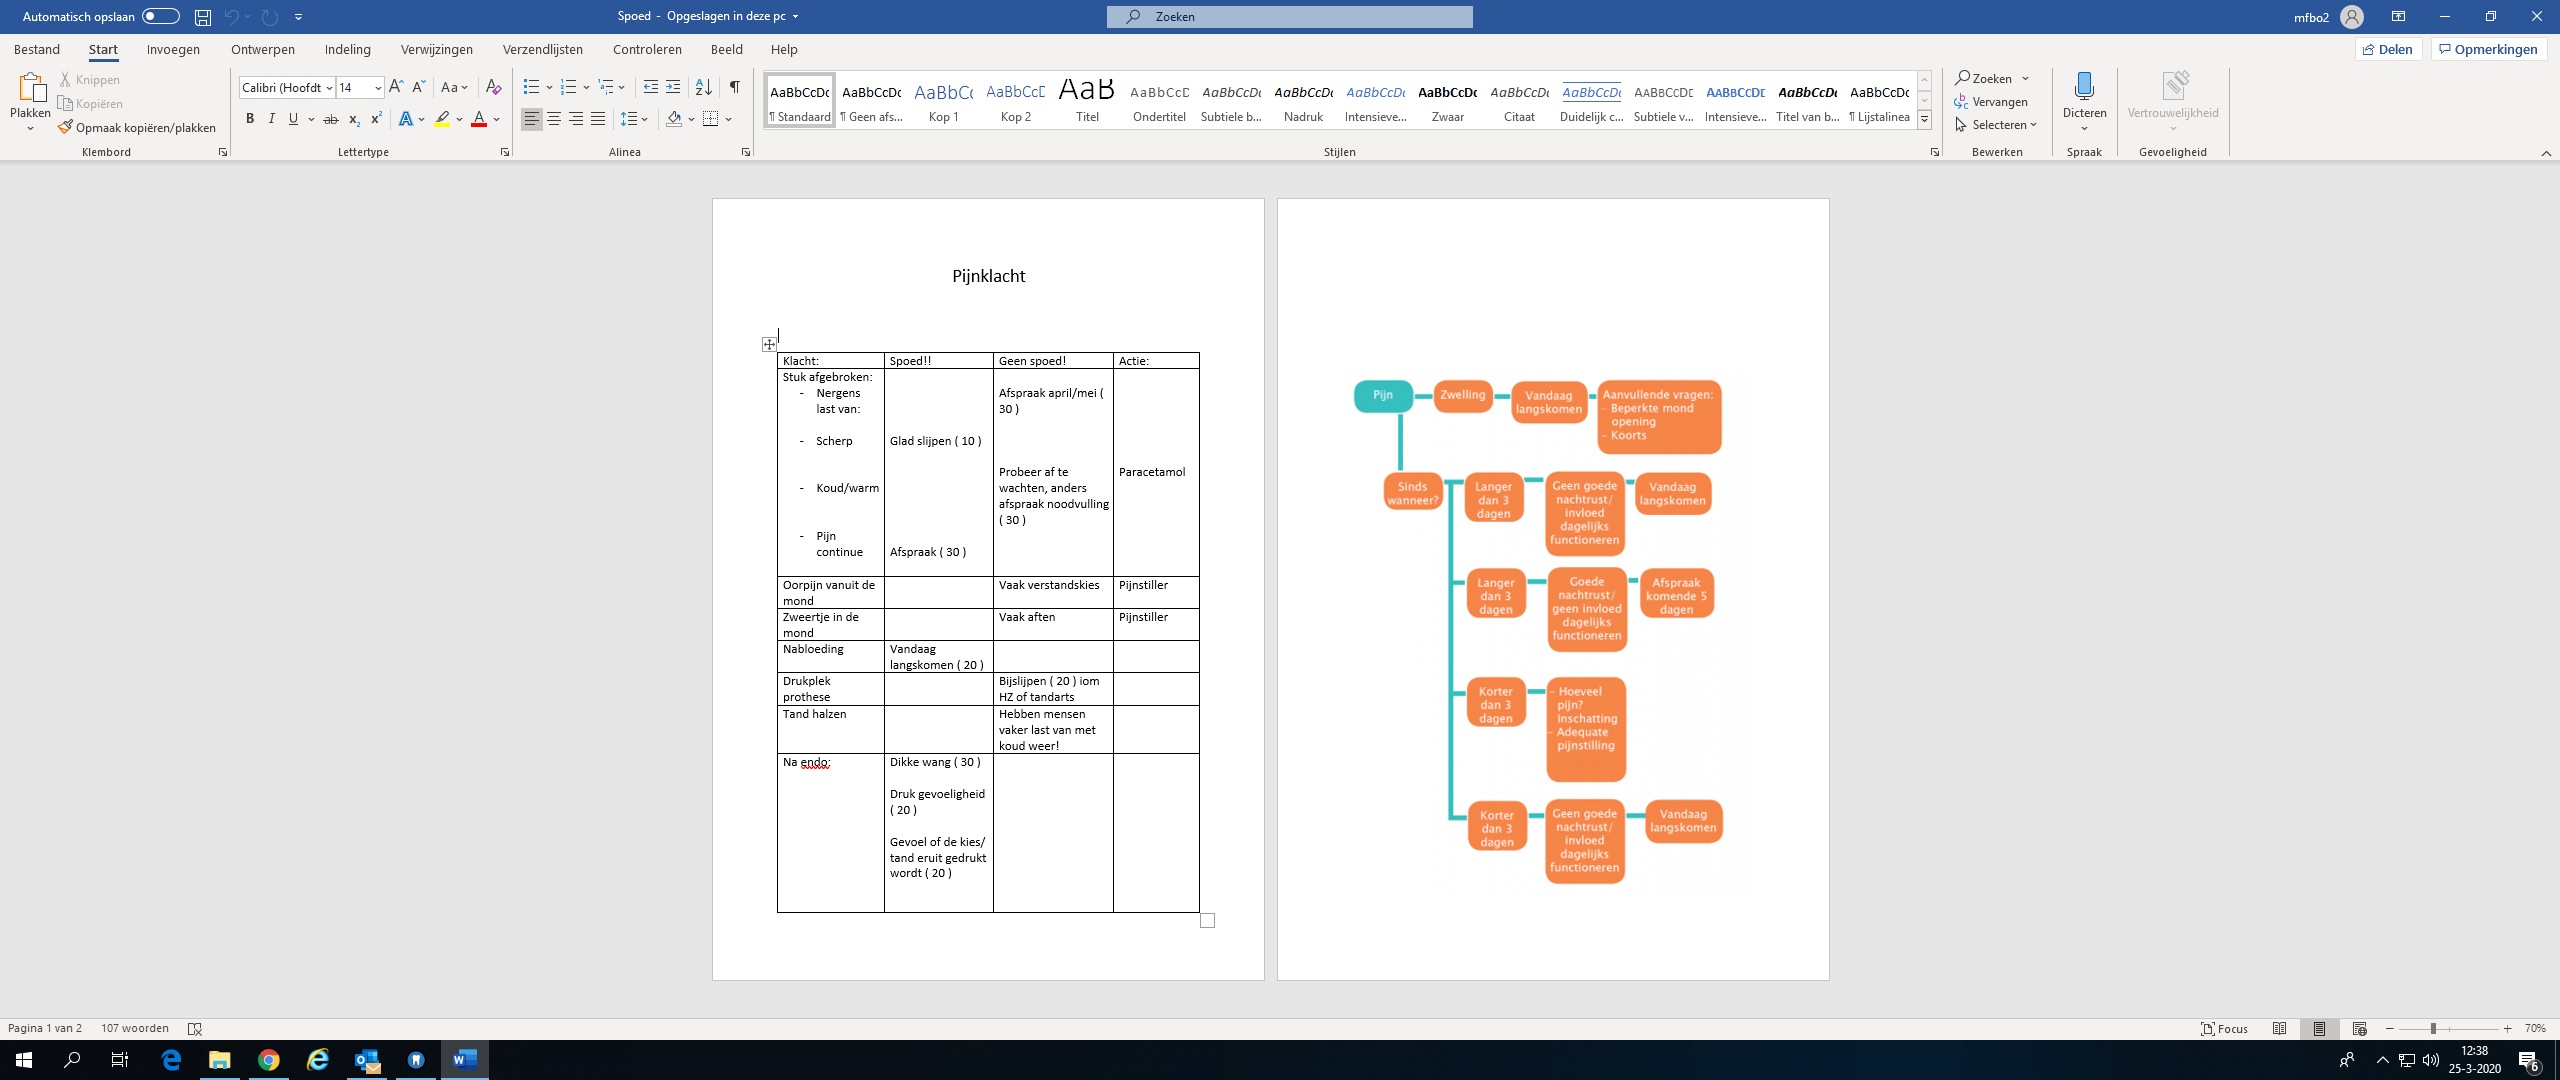Viewport: 2560px width, 1080px height.
Task: Click the bullet list icon
Action: tap(531, 87)
